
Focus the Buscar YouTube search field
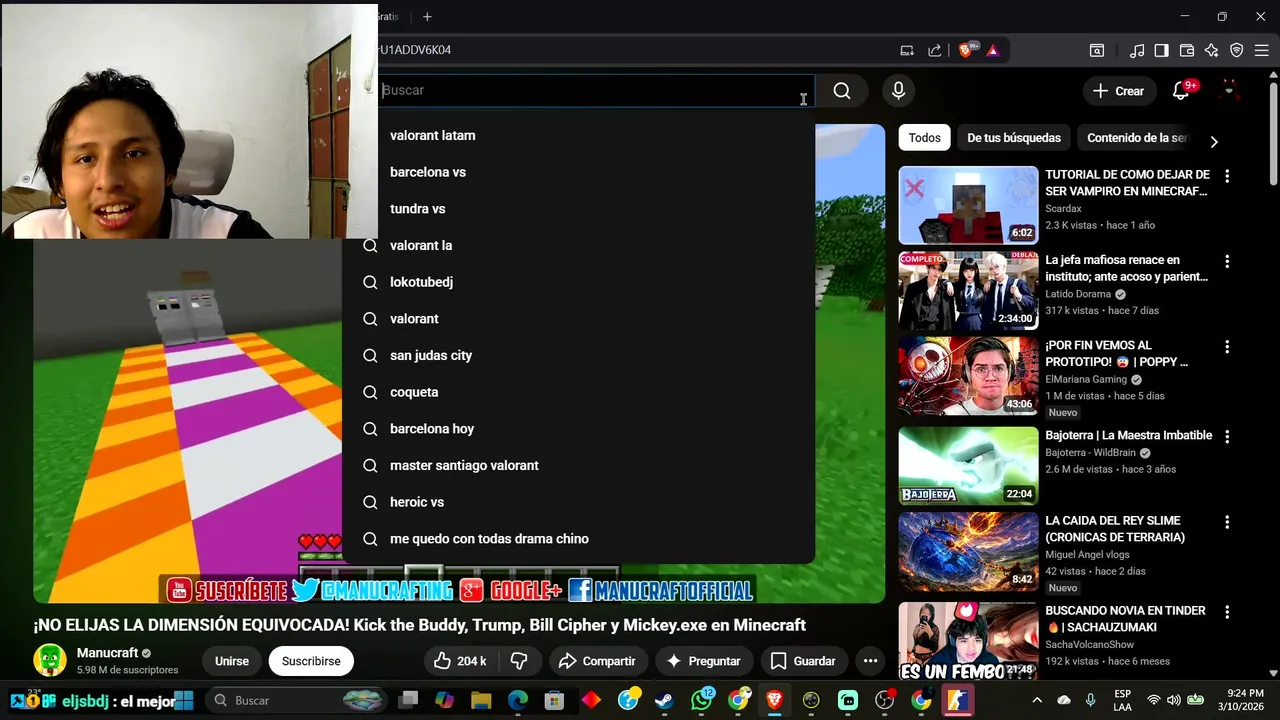pyautogui.click(x=596, y=90)
